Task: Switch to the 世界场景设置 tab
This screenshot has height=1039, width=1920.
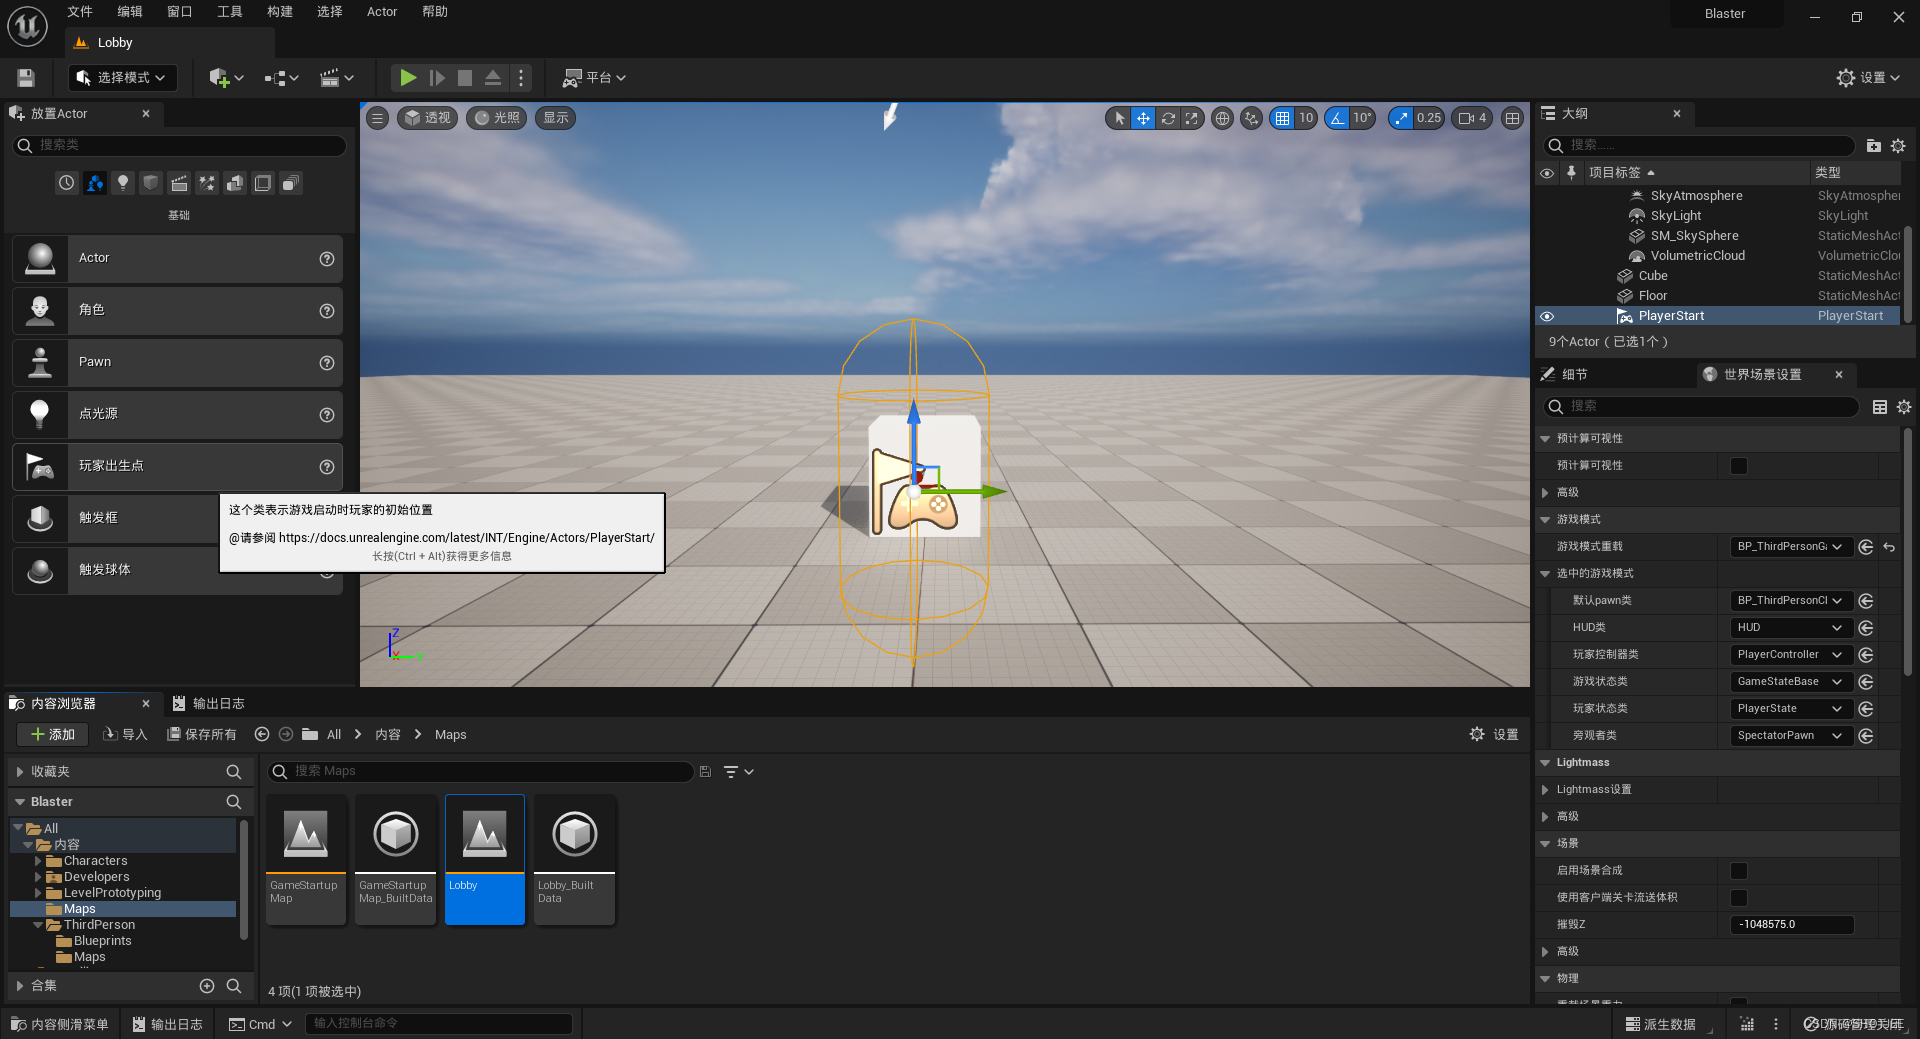Action: [1762, 375]
